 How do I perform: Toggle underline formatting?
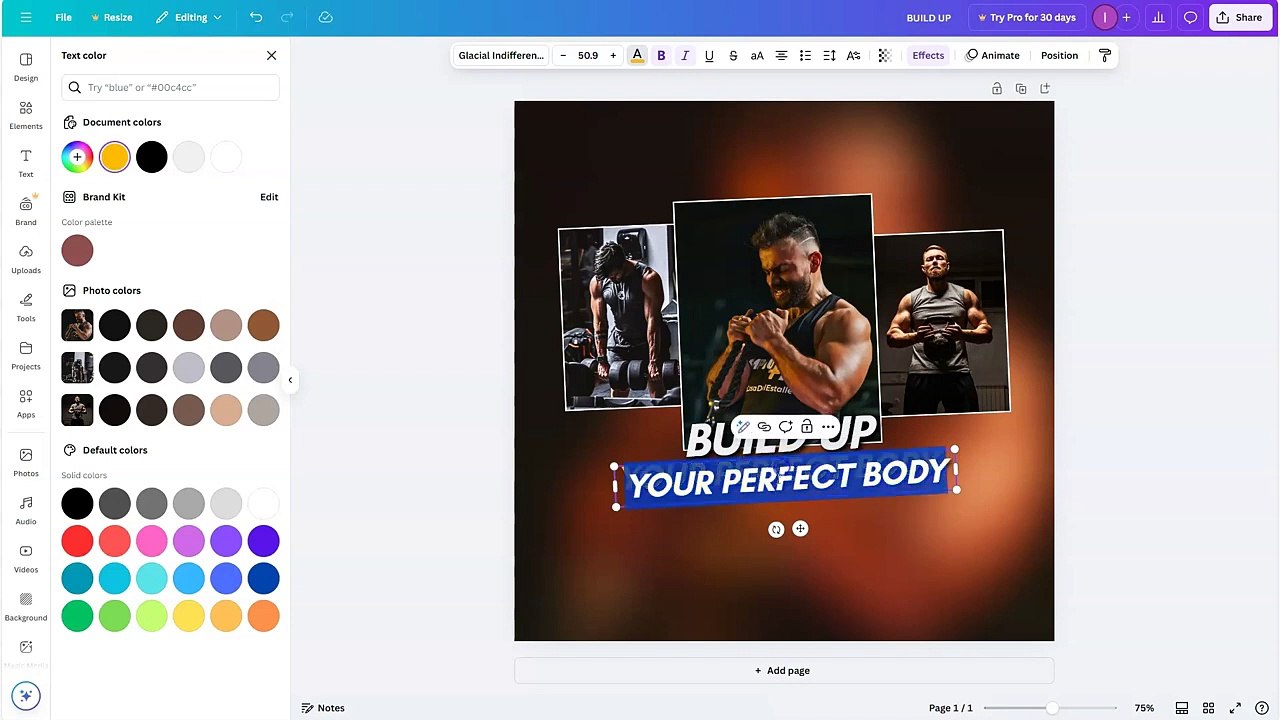click(709, 55)
